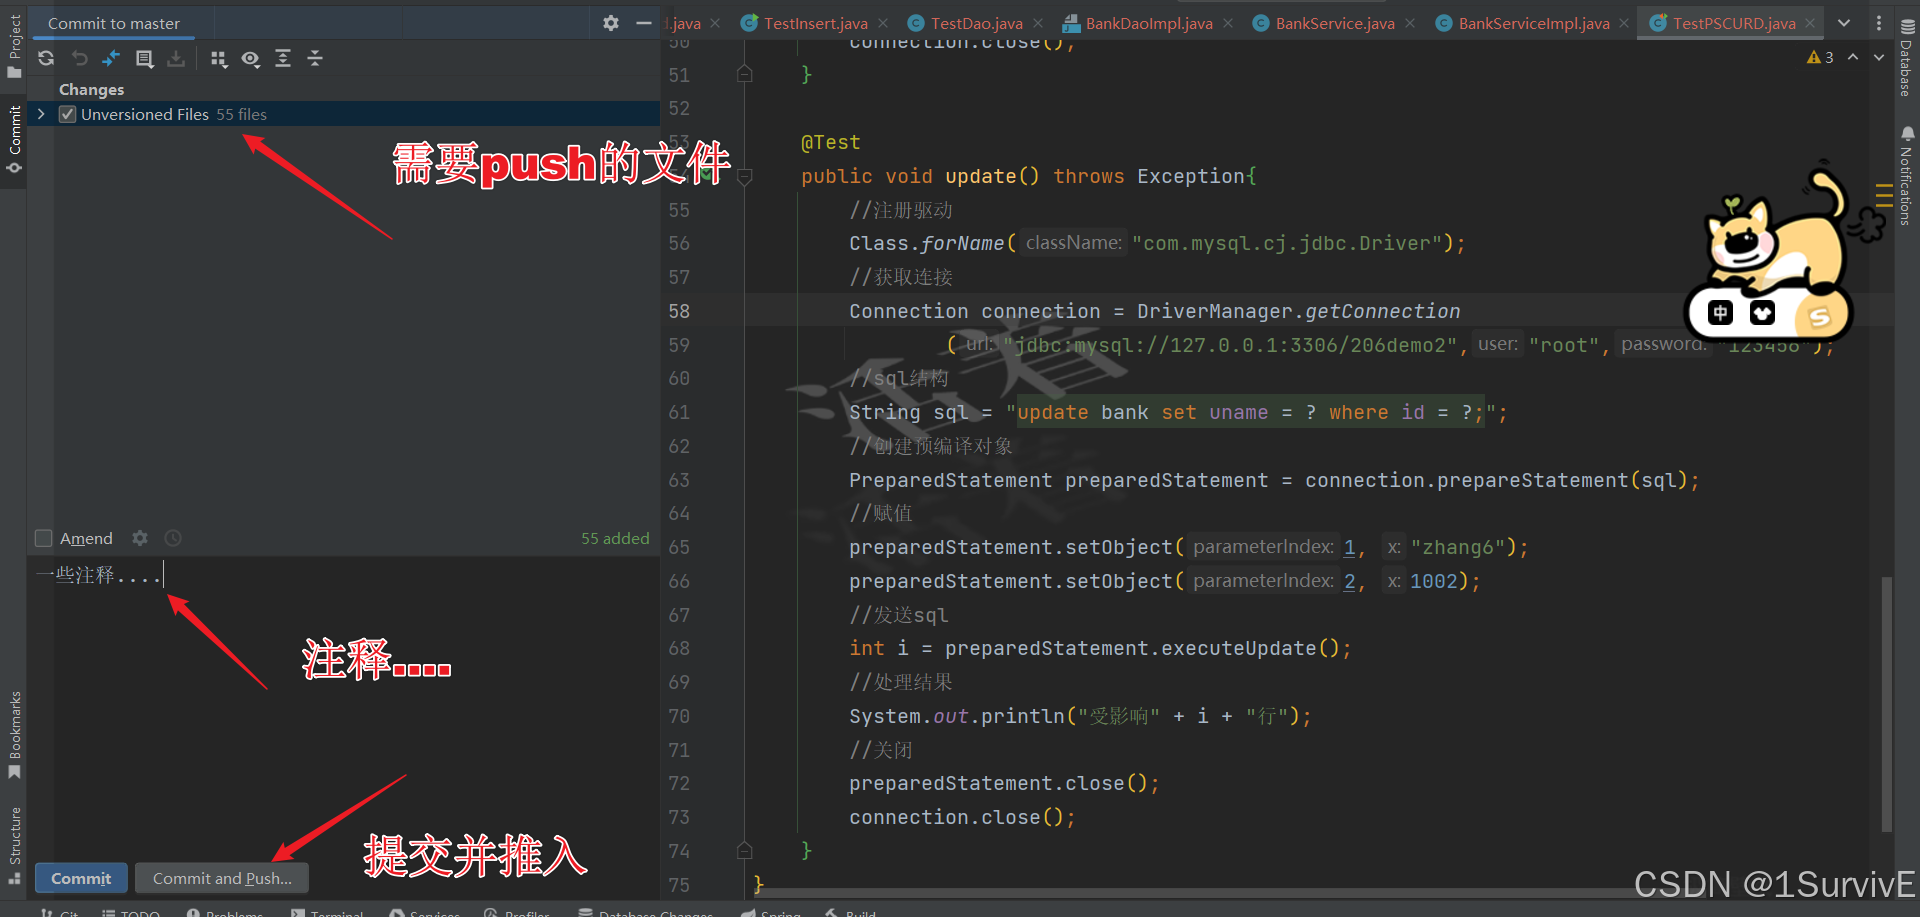Open the Notifications tool window

coord(1906,175)
